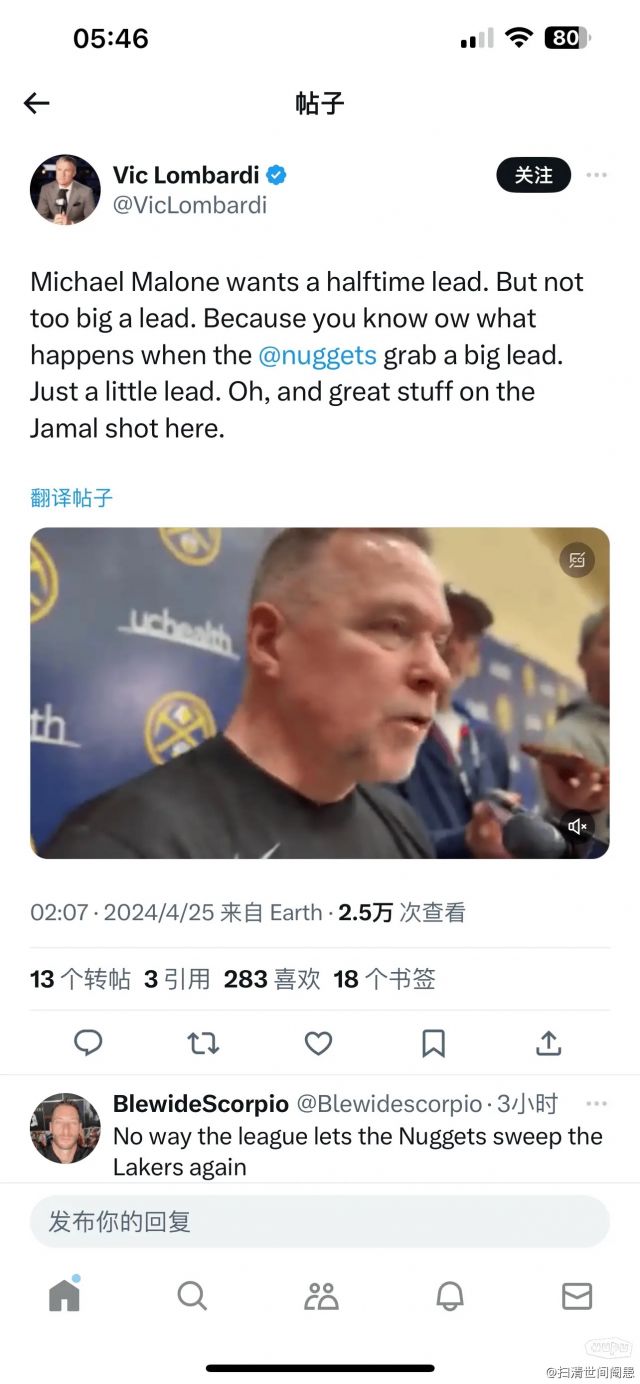
Task: Open the Home tab in bottom bar
Action: coord(64,1295)
